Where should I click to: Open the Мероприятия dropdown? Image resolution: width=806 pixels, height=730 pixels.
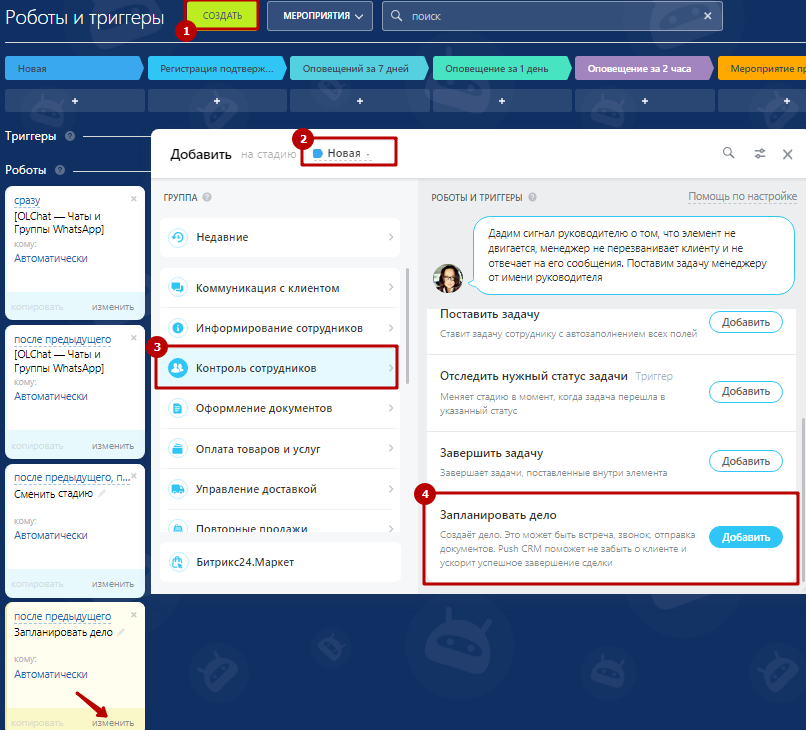[x=320, y=16]
